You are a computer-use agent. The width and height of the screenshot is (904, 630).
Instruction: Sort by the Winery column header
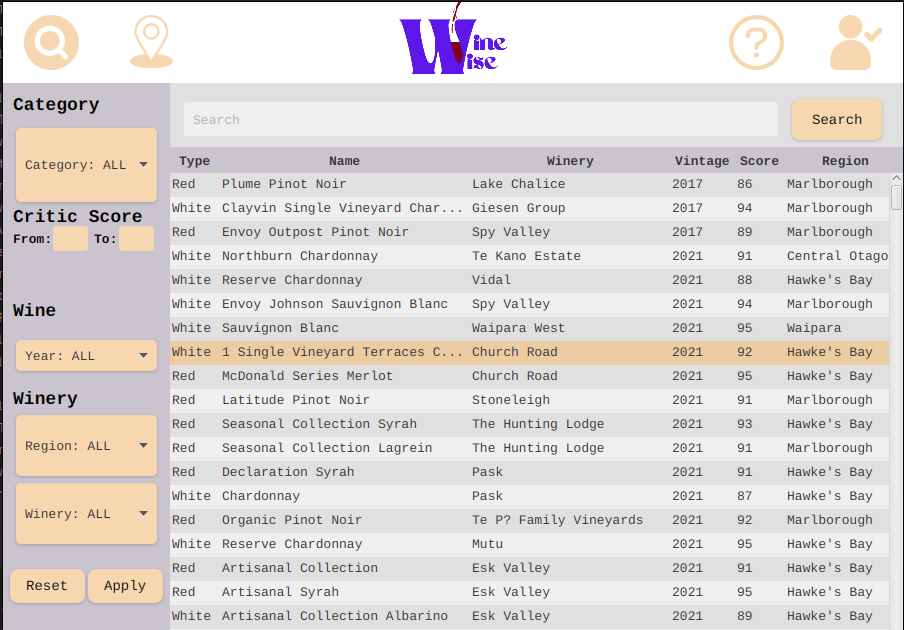click(570, 161)
